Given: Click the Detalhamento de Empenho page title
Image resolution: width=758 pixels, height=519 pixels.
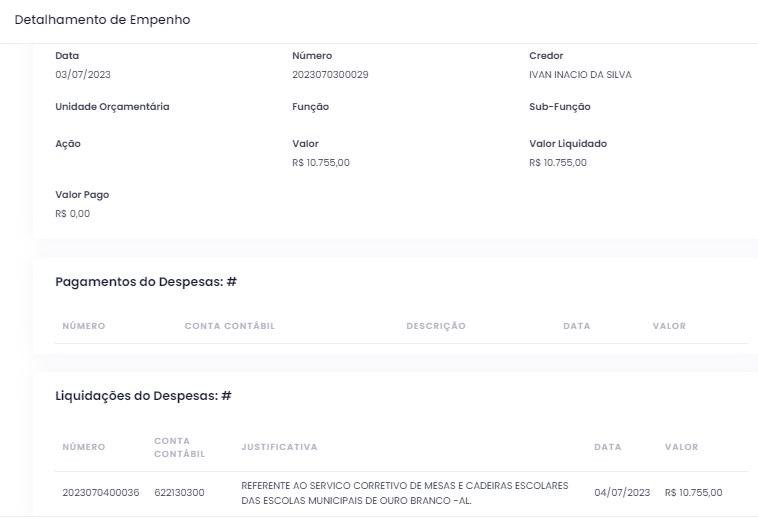Looking at the screenshot, I should click(102, 20).
